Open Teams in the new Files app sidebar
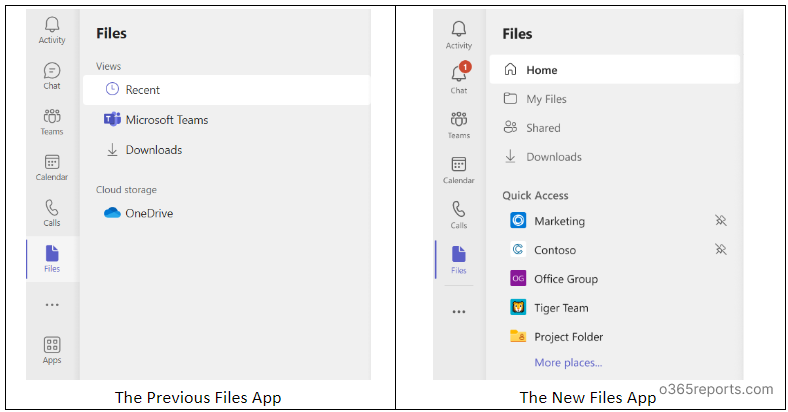This screenshot has height=412, width=788. (x=459, y=125)
